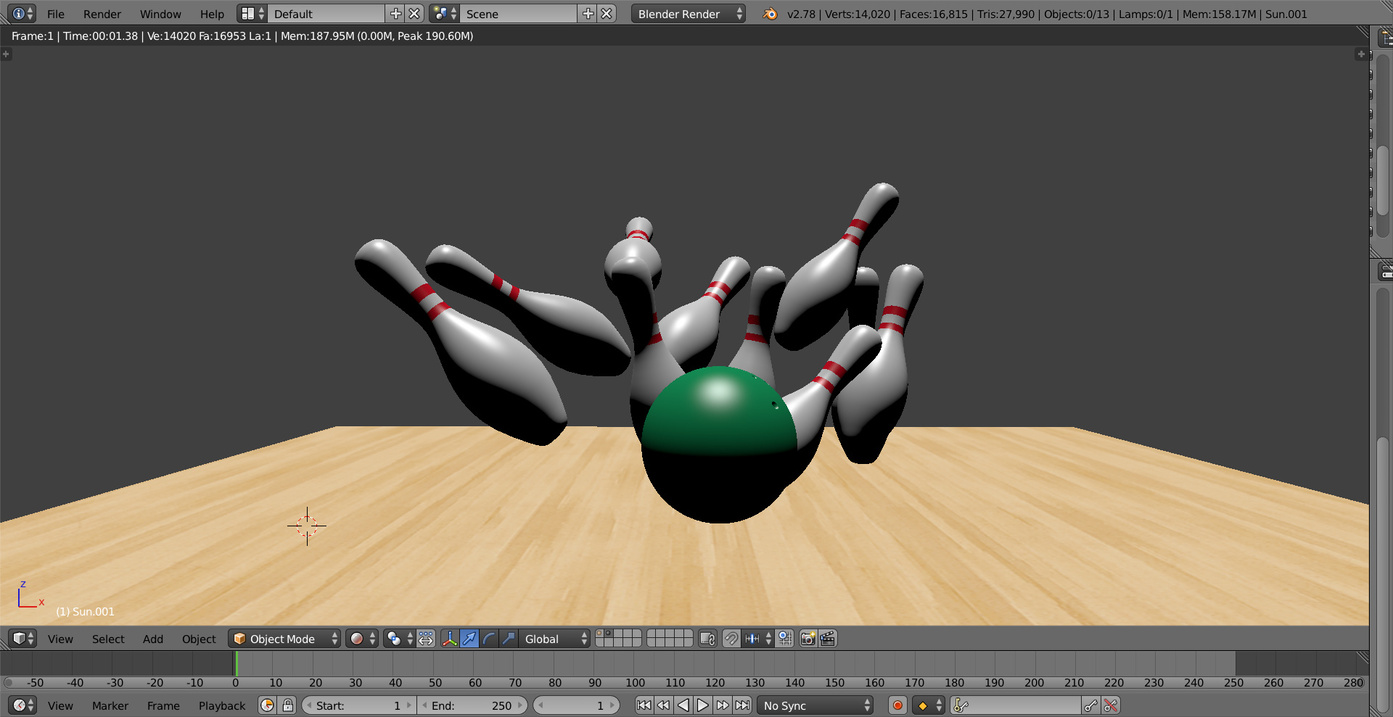Click the delete keyframes icon with red cross
The image size is (1393, 717).
pos(1110,706)
